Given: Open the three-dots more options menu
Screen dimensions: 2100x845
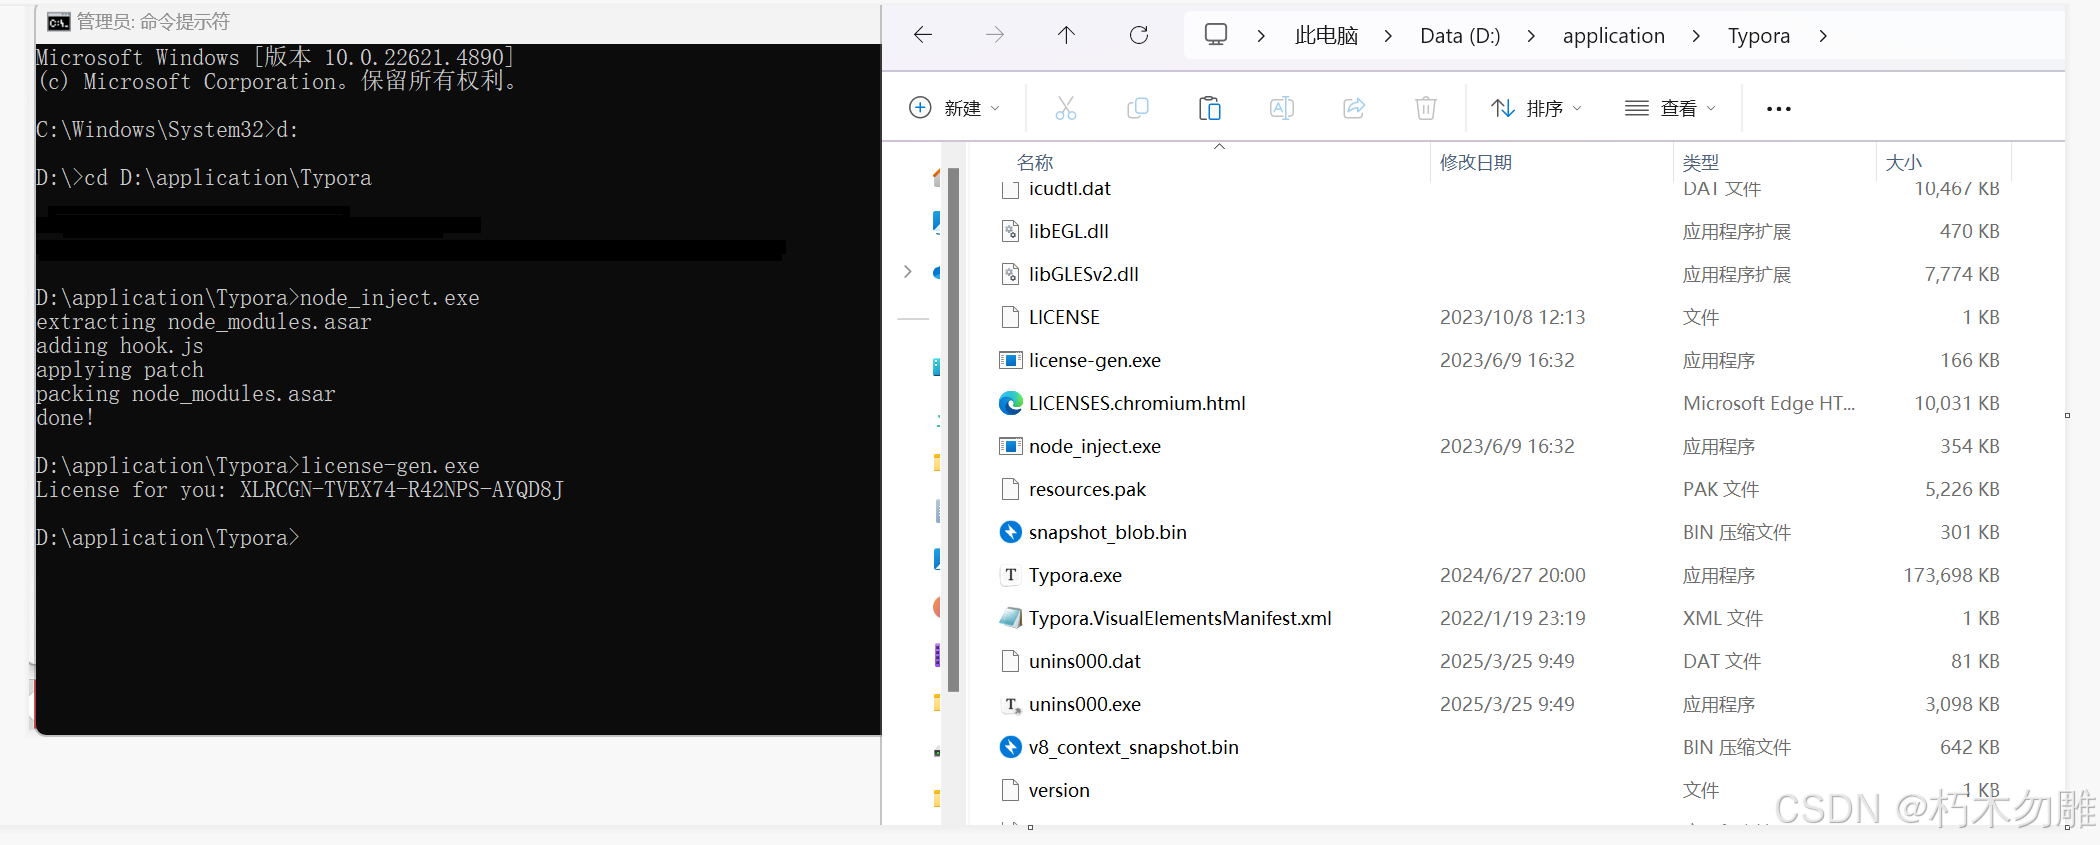Looking at the screenshot, I should tap(1778, 108).
